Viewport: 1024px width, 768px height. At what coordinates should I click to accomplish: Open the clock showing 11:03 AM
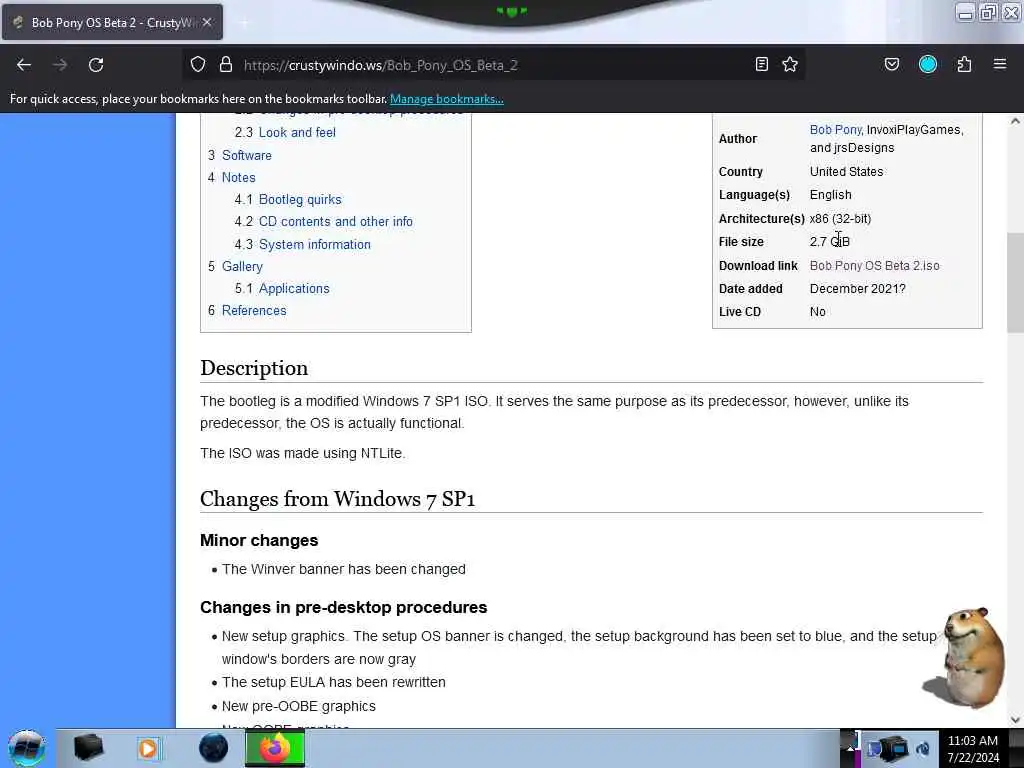pos(973,749)
